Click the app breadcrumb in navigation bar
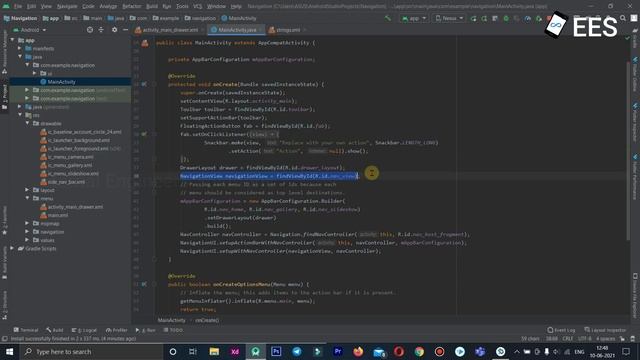The width and height of the screenshot is (640, 360). 51,18
